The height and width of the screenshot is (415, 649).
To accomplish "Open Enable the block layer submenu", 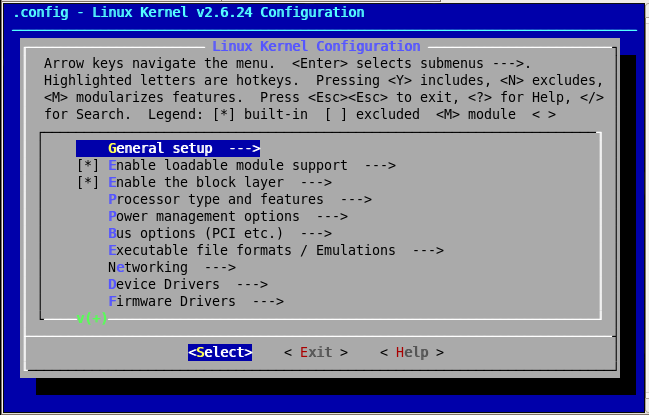I will tap(220, 182).
